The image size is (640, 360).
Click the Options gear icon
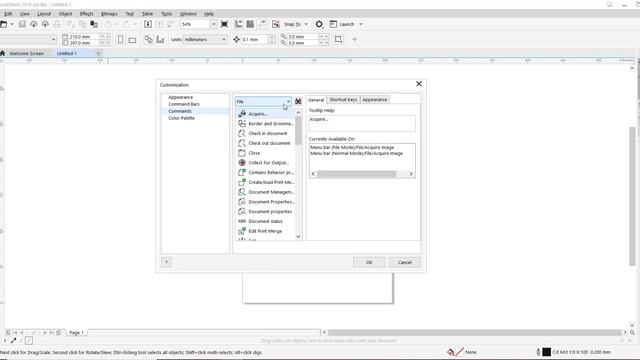click(x=319, y=24)
